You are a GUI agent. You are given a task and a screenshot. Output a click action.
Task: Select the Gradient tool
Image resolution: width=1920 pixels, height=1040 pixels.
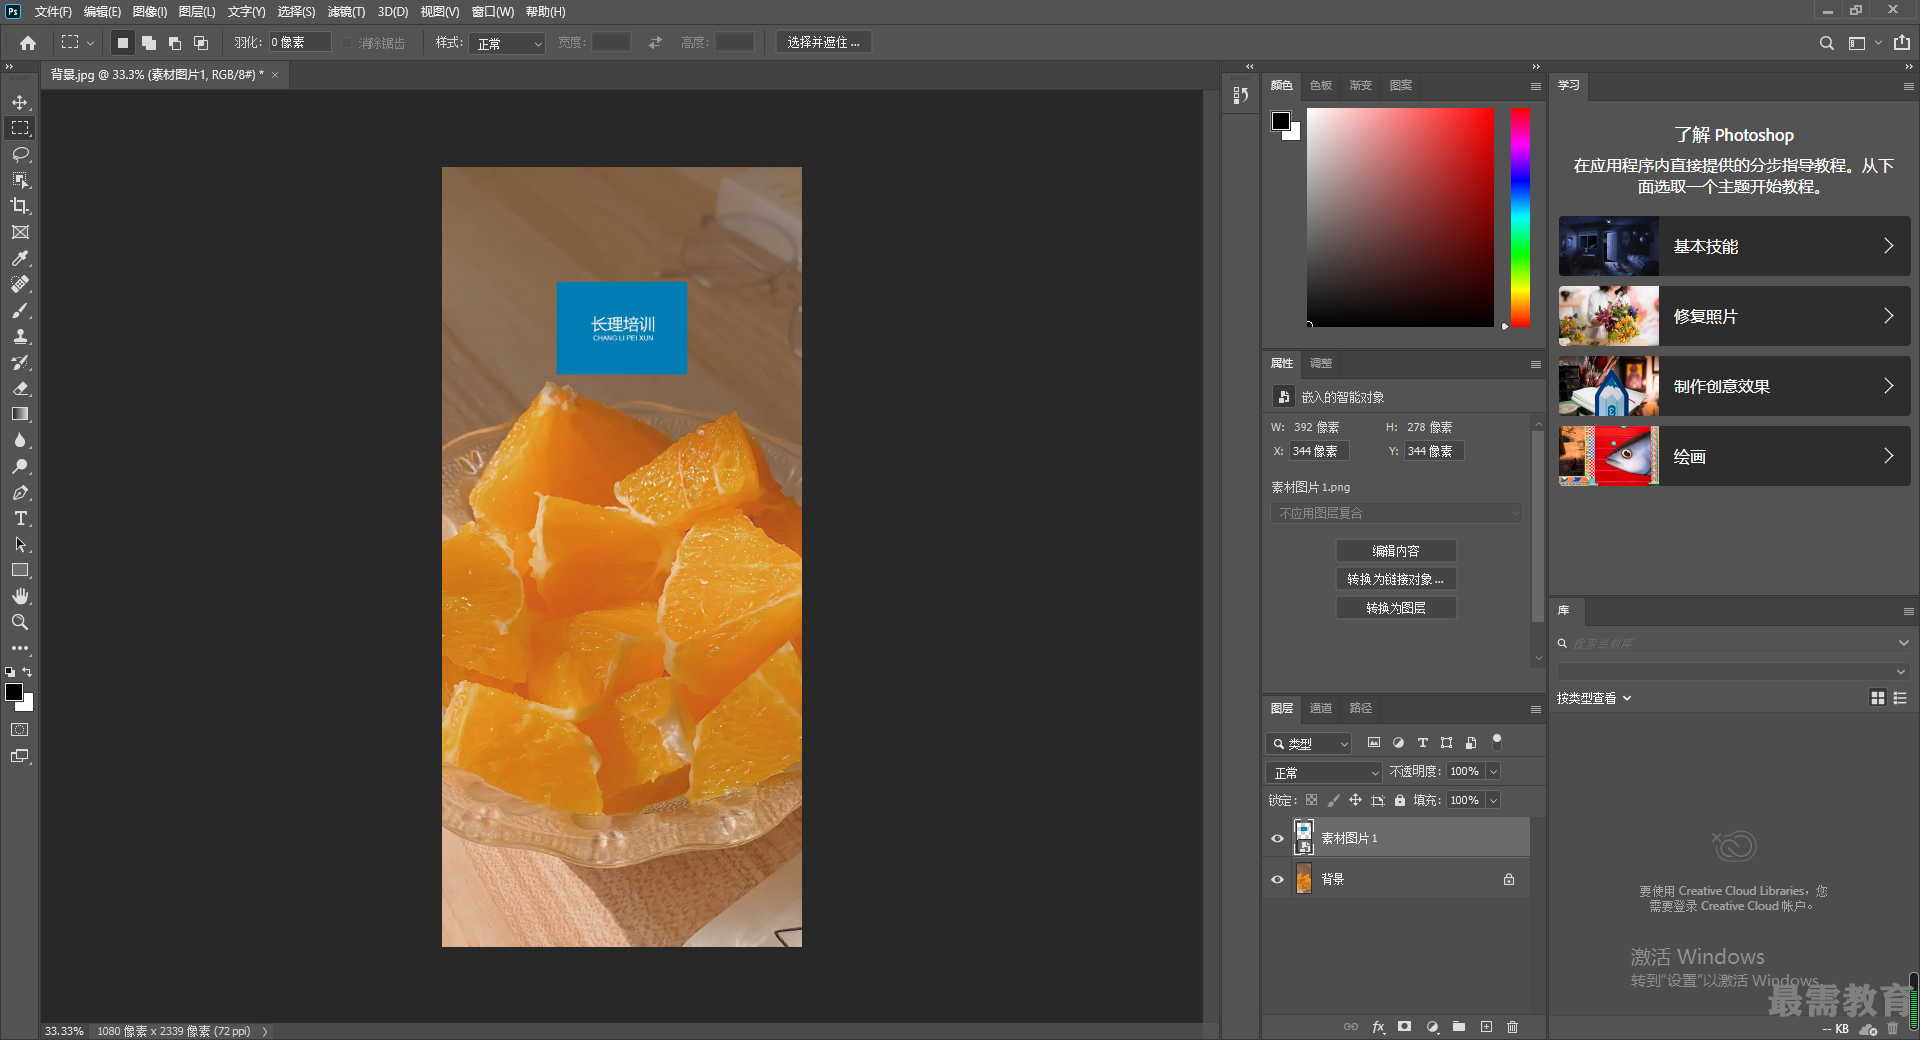[20, 414]
